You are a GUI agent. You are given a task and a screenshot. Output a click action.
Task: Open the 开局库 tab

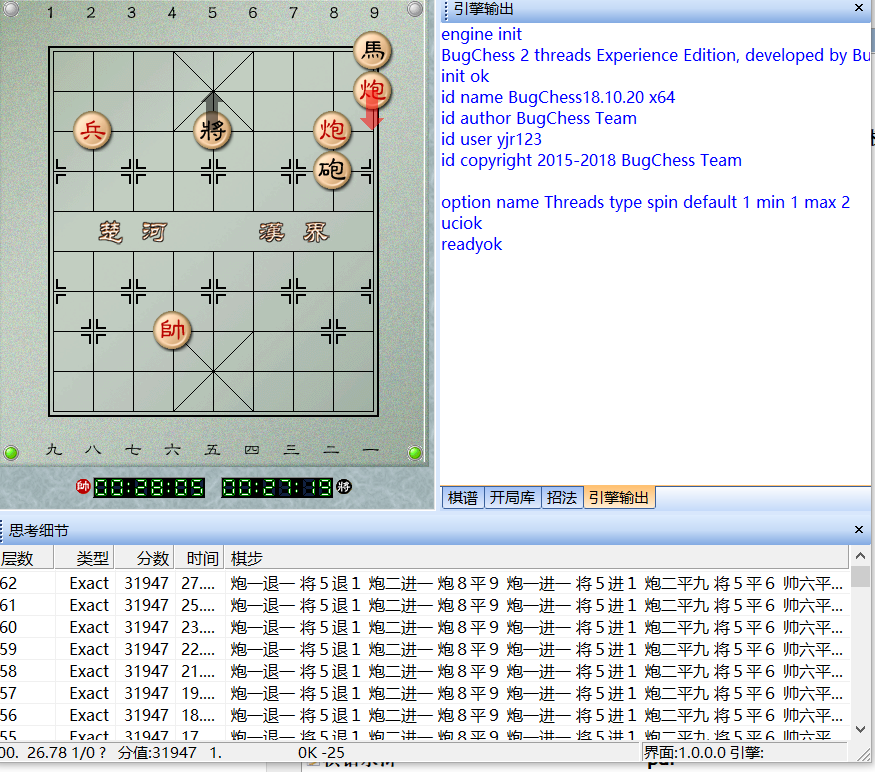click(x=512, y=497)
